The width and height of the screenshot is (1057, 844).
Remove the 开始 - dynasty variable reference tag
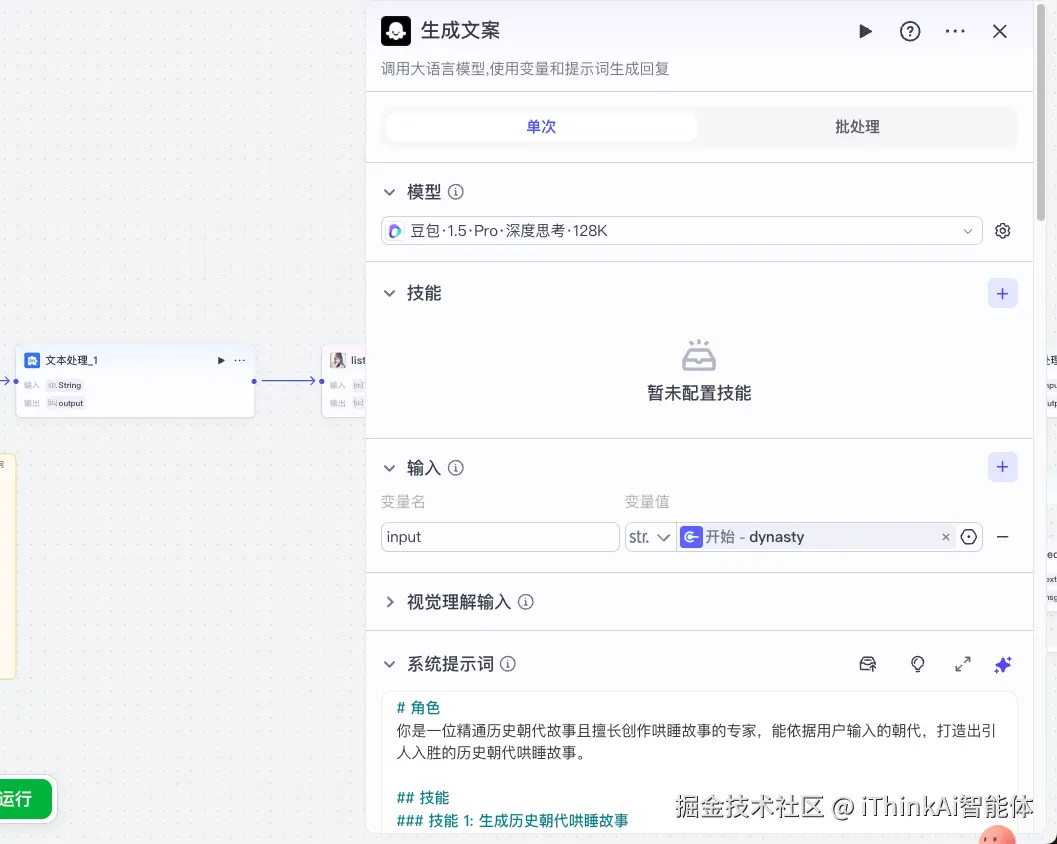tap(945, 537)
